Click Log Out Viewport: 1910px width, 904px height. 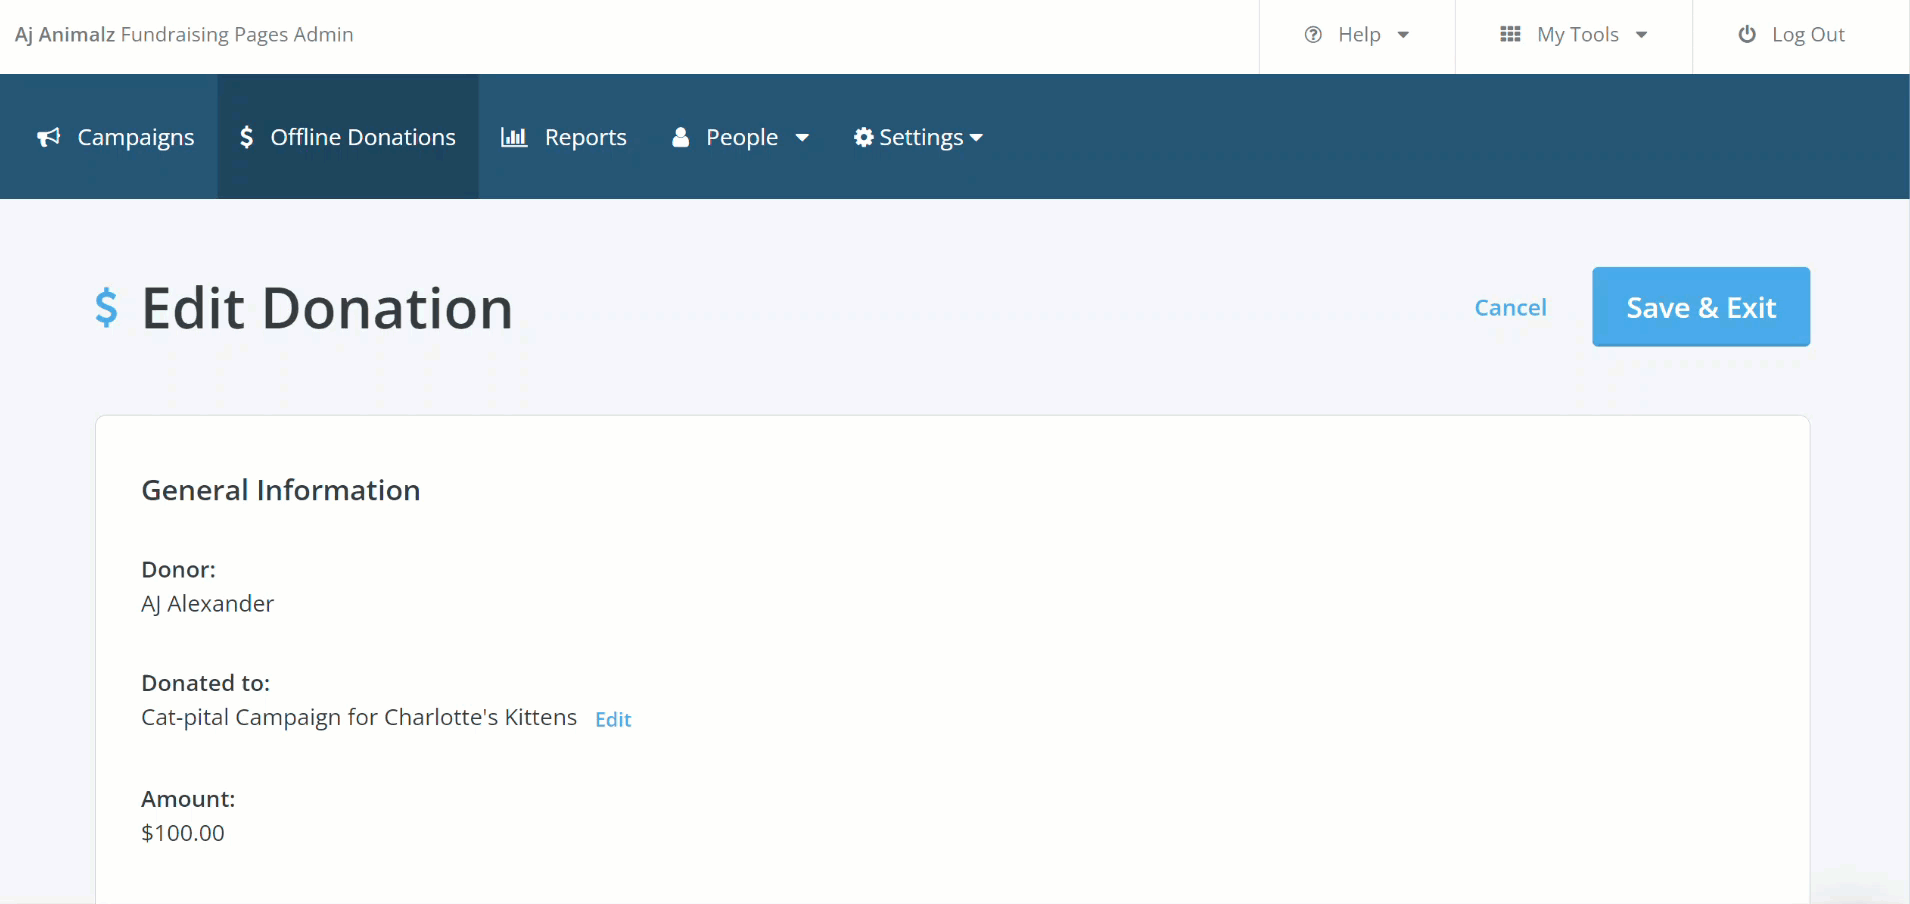coord(1807,34)
